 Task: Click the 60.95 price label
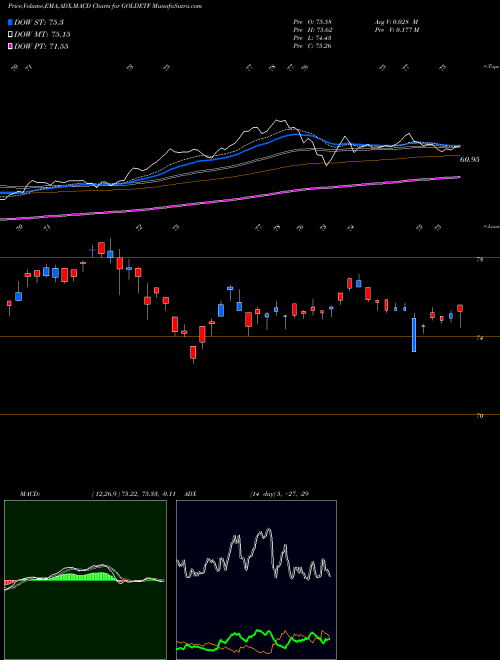(x=470, y=160)
